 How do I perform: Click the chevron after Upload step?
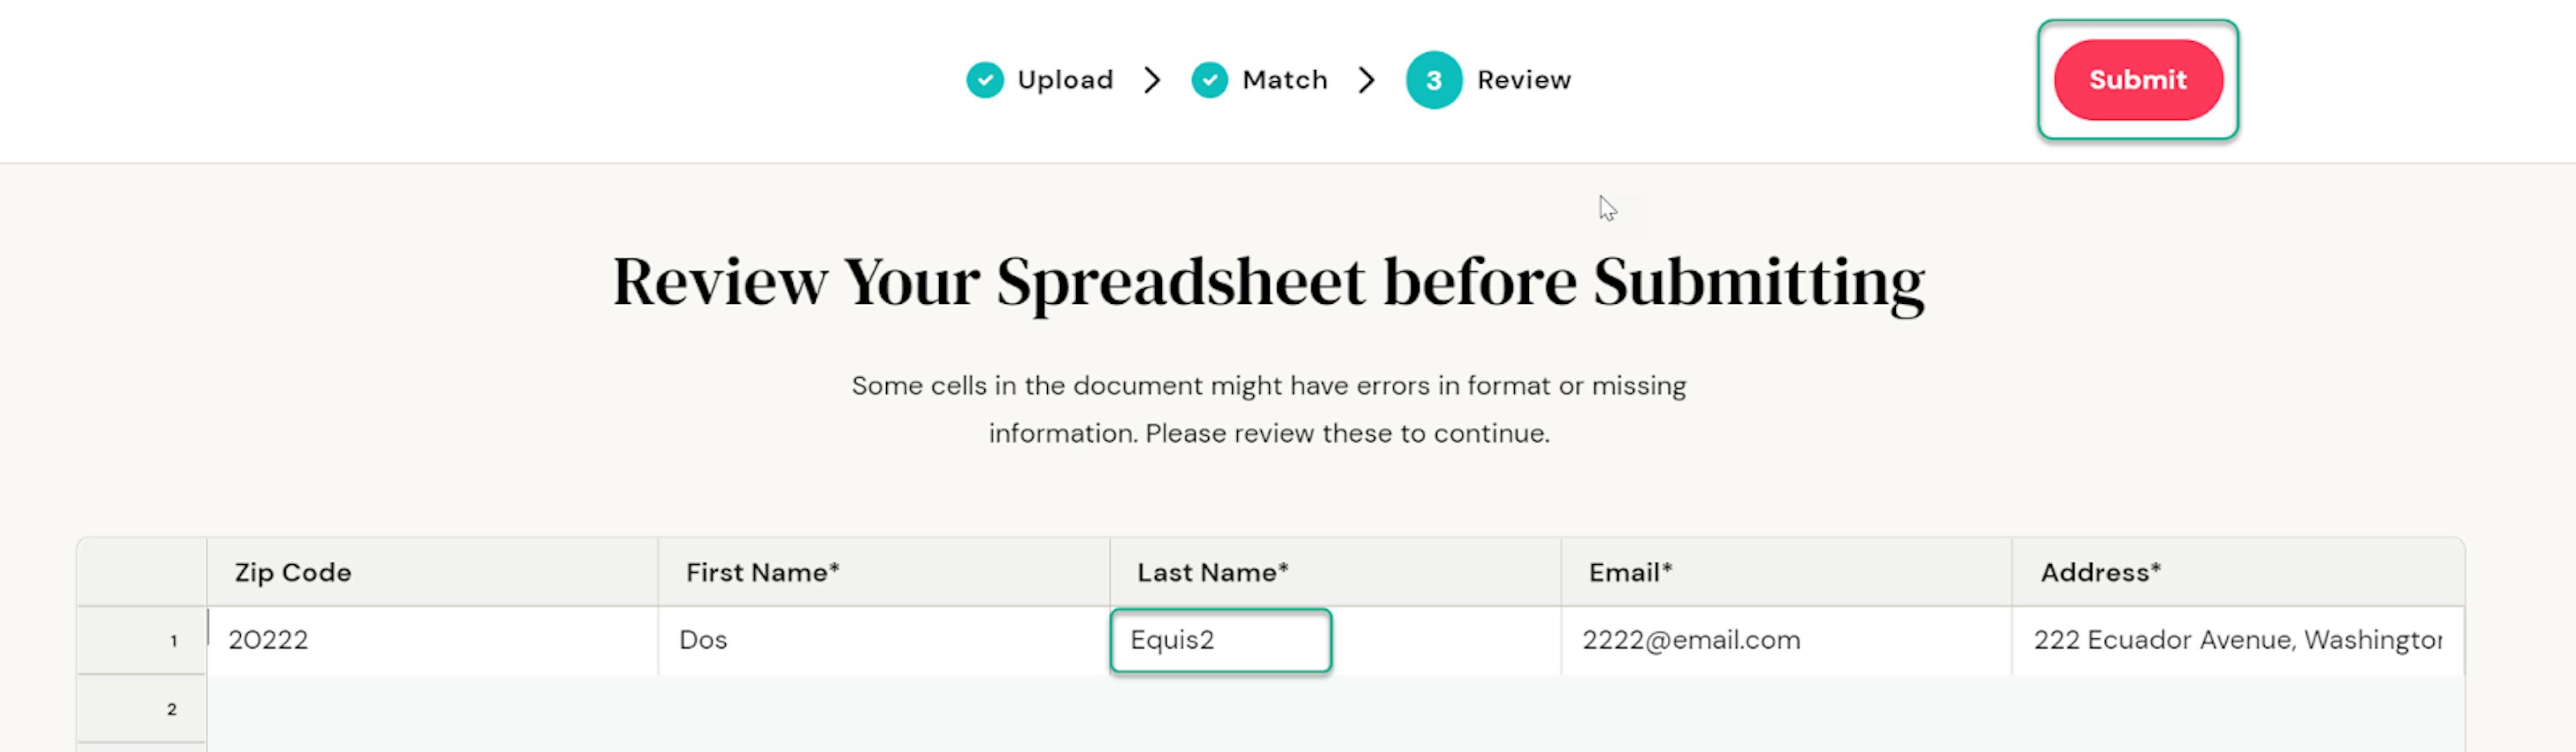pos(1152,80)
